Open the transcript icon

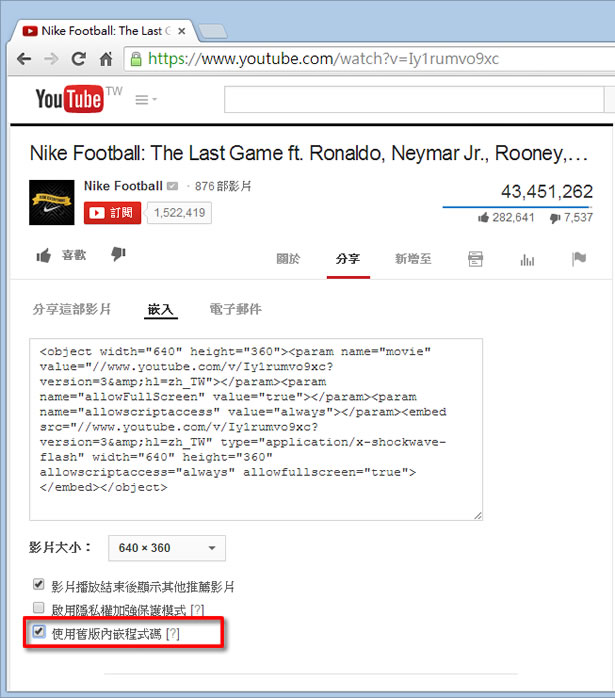(x=476, y=259)
